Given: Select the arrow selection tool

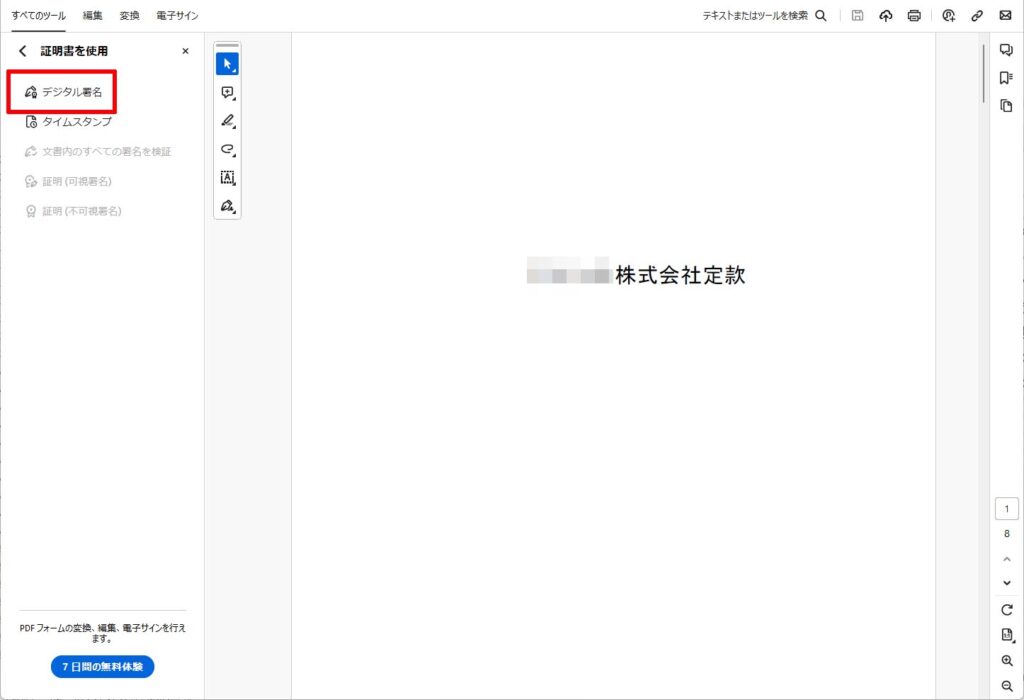Looking at the screenshot, I should tap(227, 64).
